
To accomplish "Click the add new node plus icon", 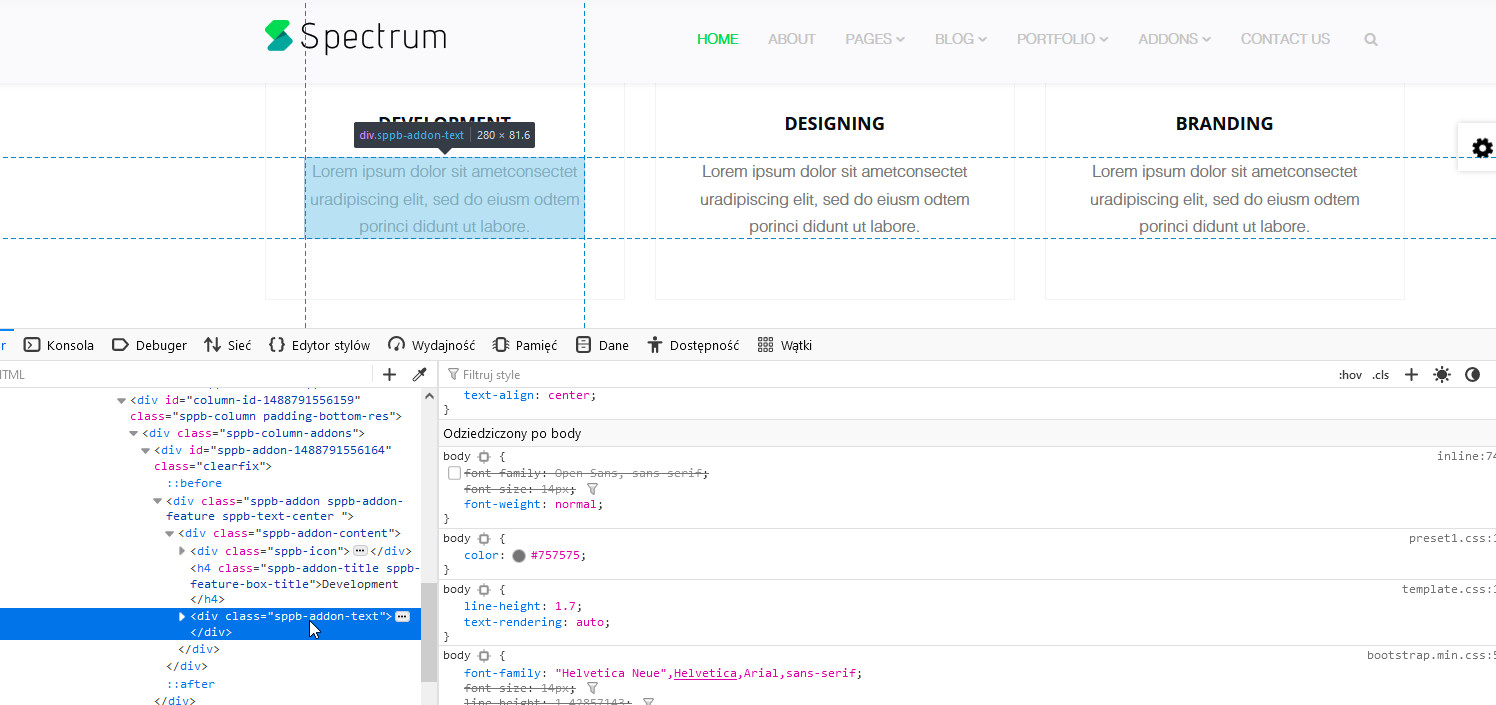I will 390,374.
